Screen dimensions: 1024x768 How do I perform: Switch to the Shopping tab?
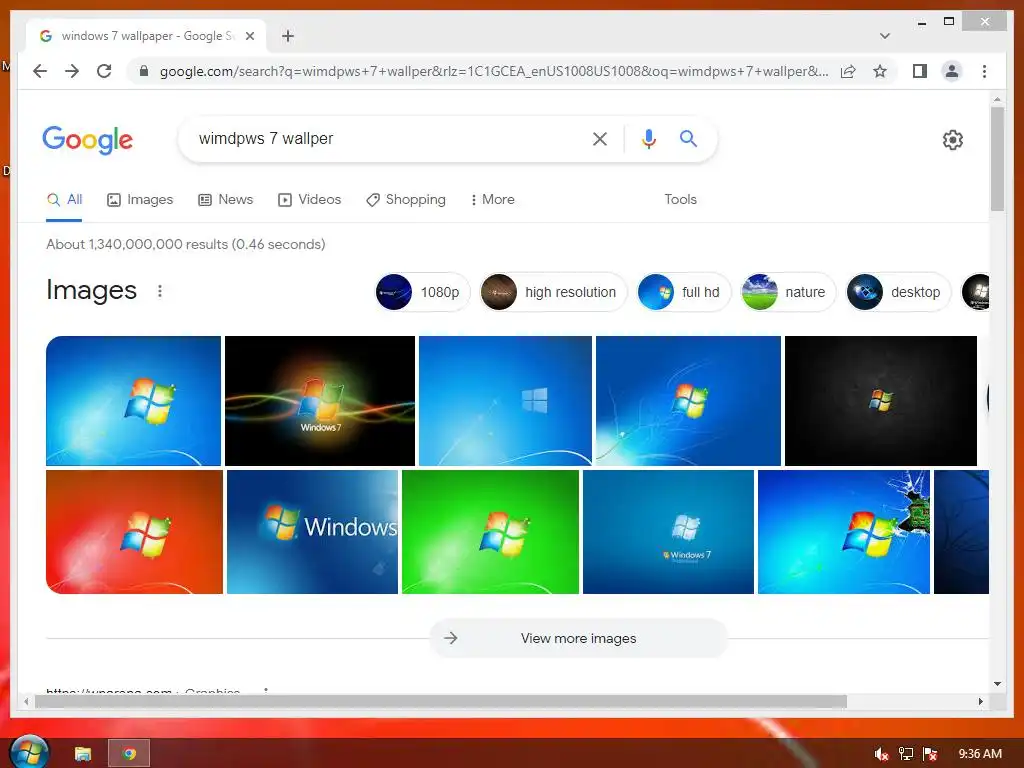406,200
